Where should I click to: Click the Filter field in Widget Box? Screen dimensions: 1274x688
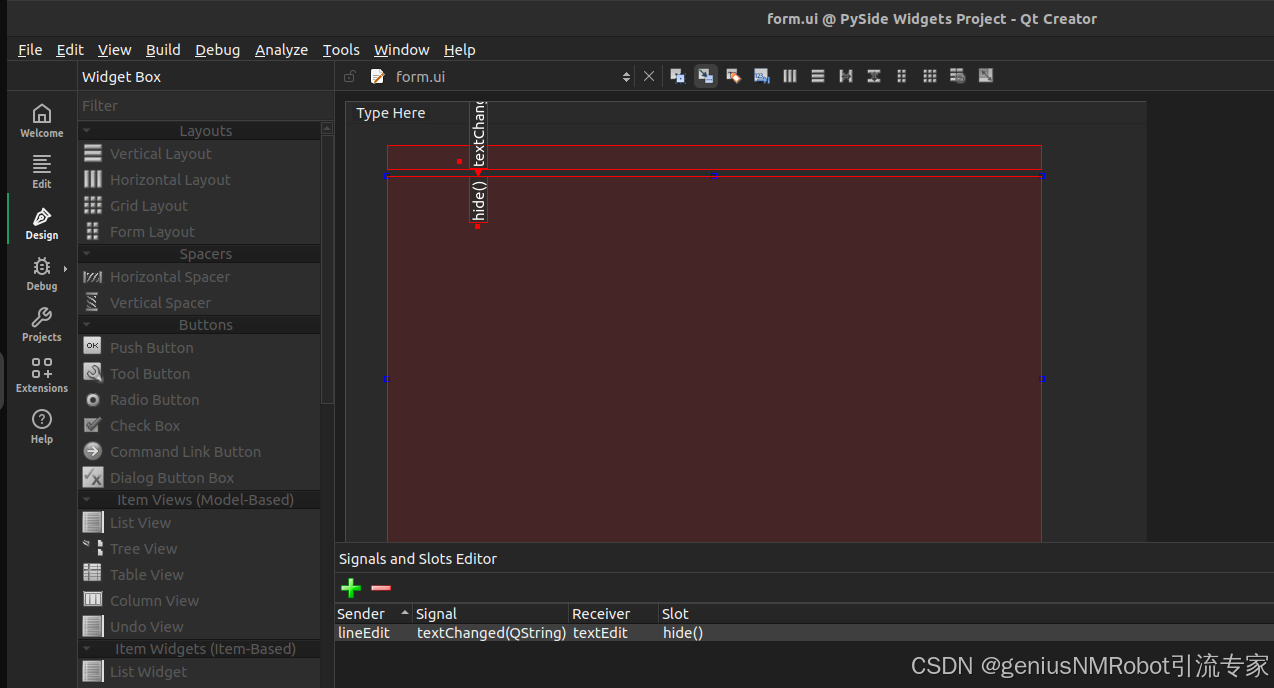[x=200, y=105]
